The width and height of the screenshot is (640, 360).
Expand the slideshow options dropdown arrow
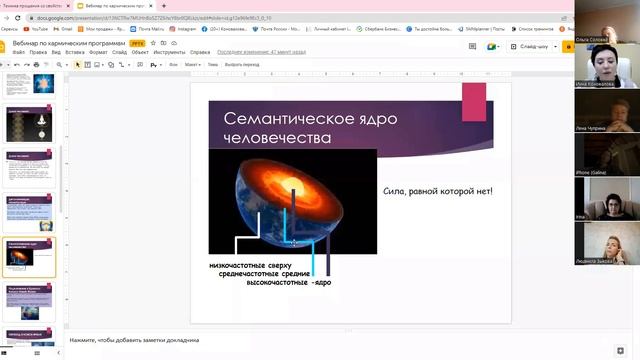pos(555,47)
